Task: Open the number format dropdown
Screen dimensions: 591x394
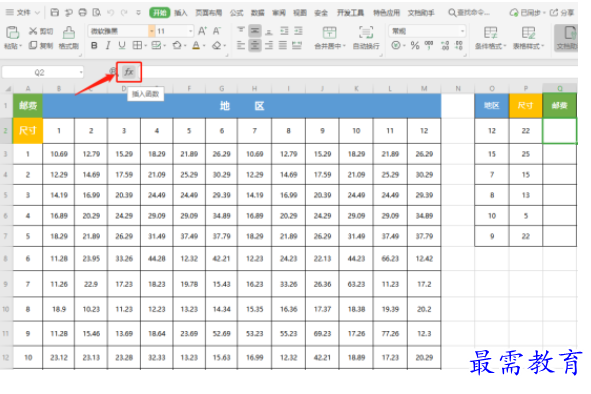Action: point(462,31)
